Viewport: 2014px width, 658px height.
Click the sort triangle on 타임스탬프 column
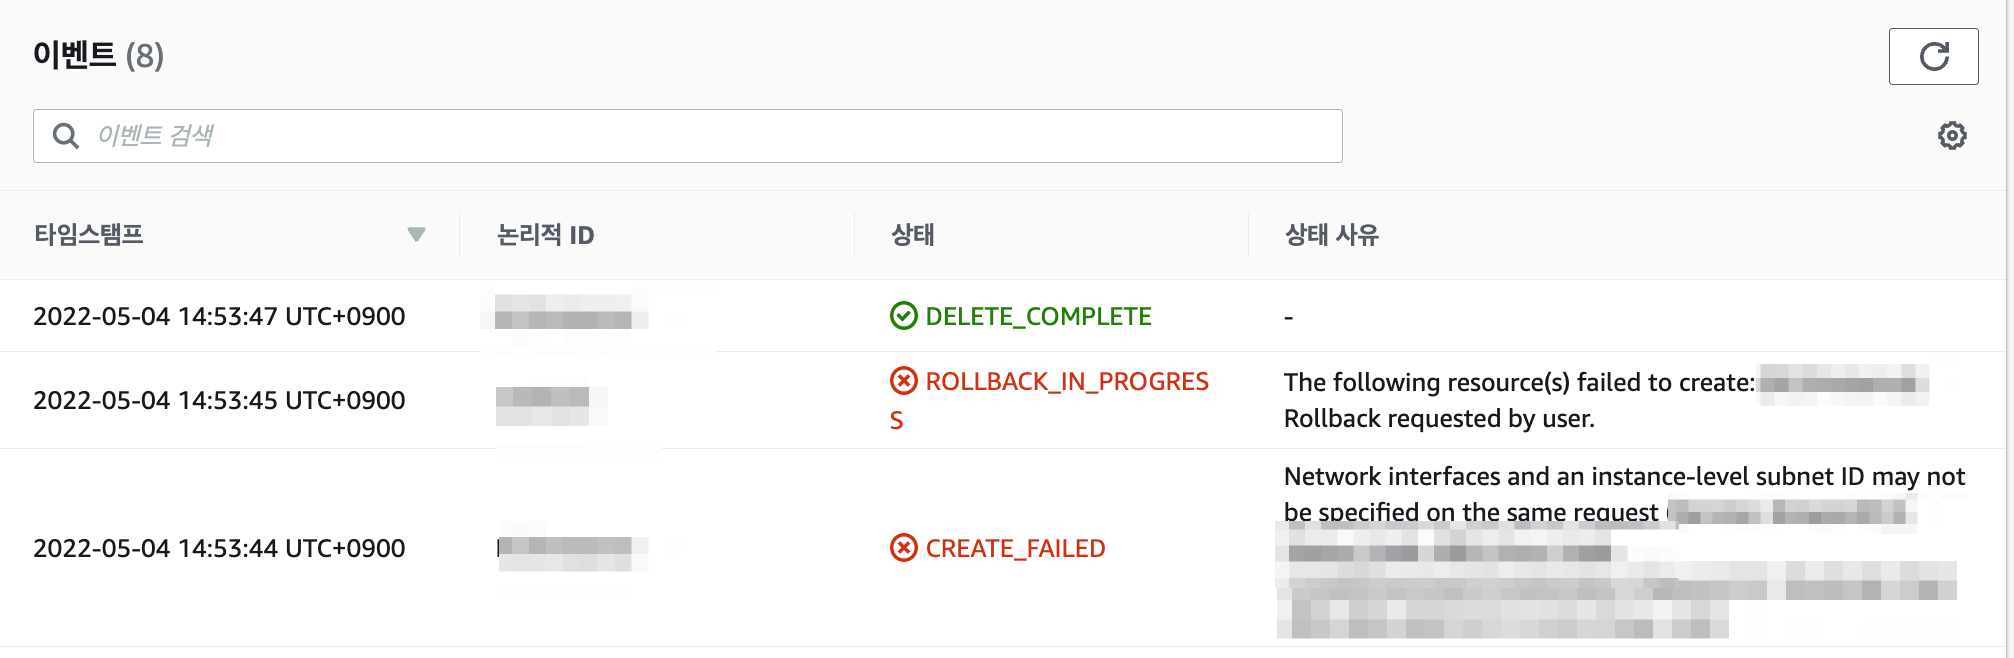pos(417,235)
